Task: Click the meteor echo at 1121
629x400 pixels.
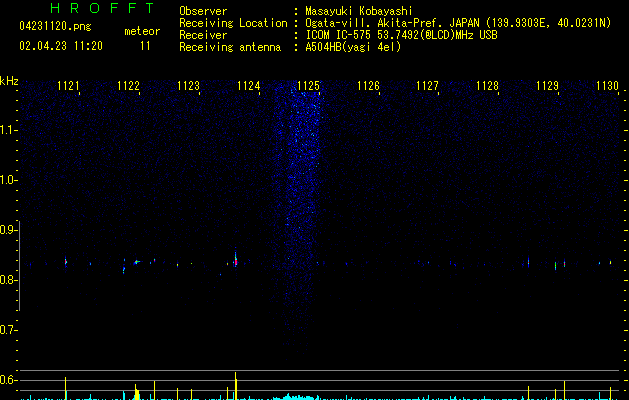Action: [66, 262]
